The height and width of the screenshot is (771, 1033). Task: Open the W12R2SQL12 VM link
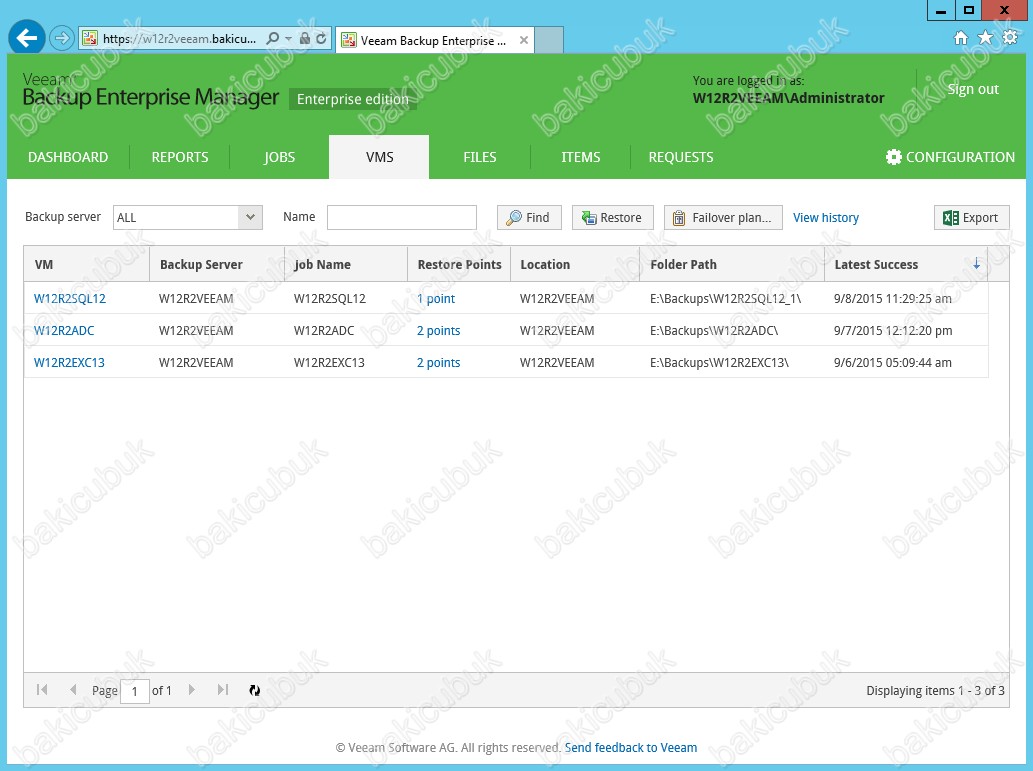(x=70, y=299)
